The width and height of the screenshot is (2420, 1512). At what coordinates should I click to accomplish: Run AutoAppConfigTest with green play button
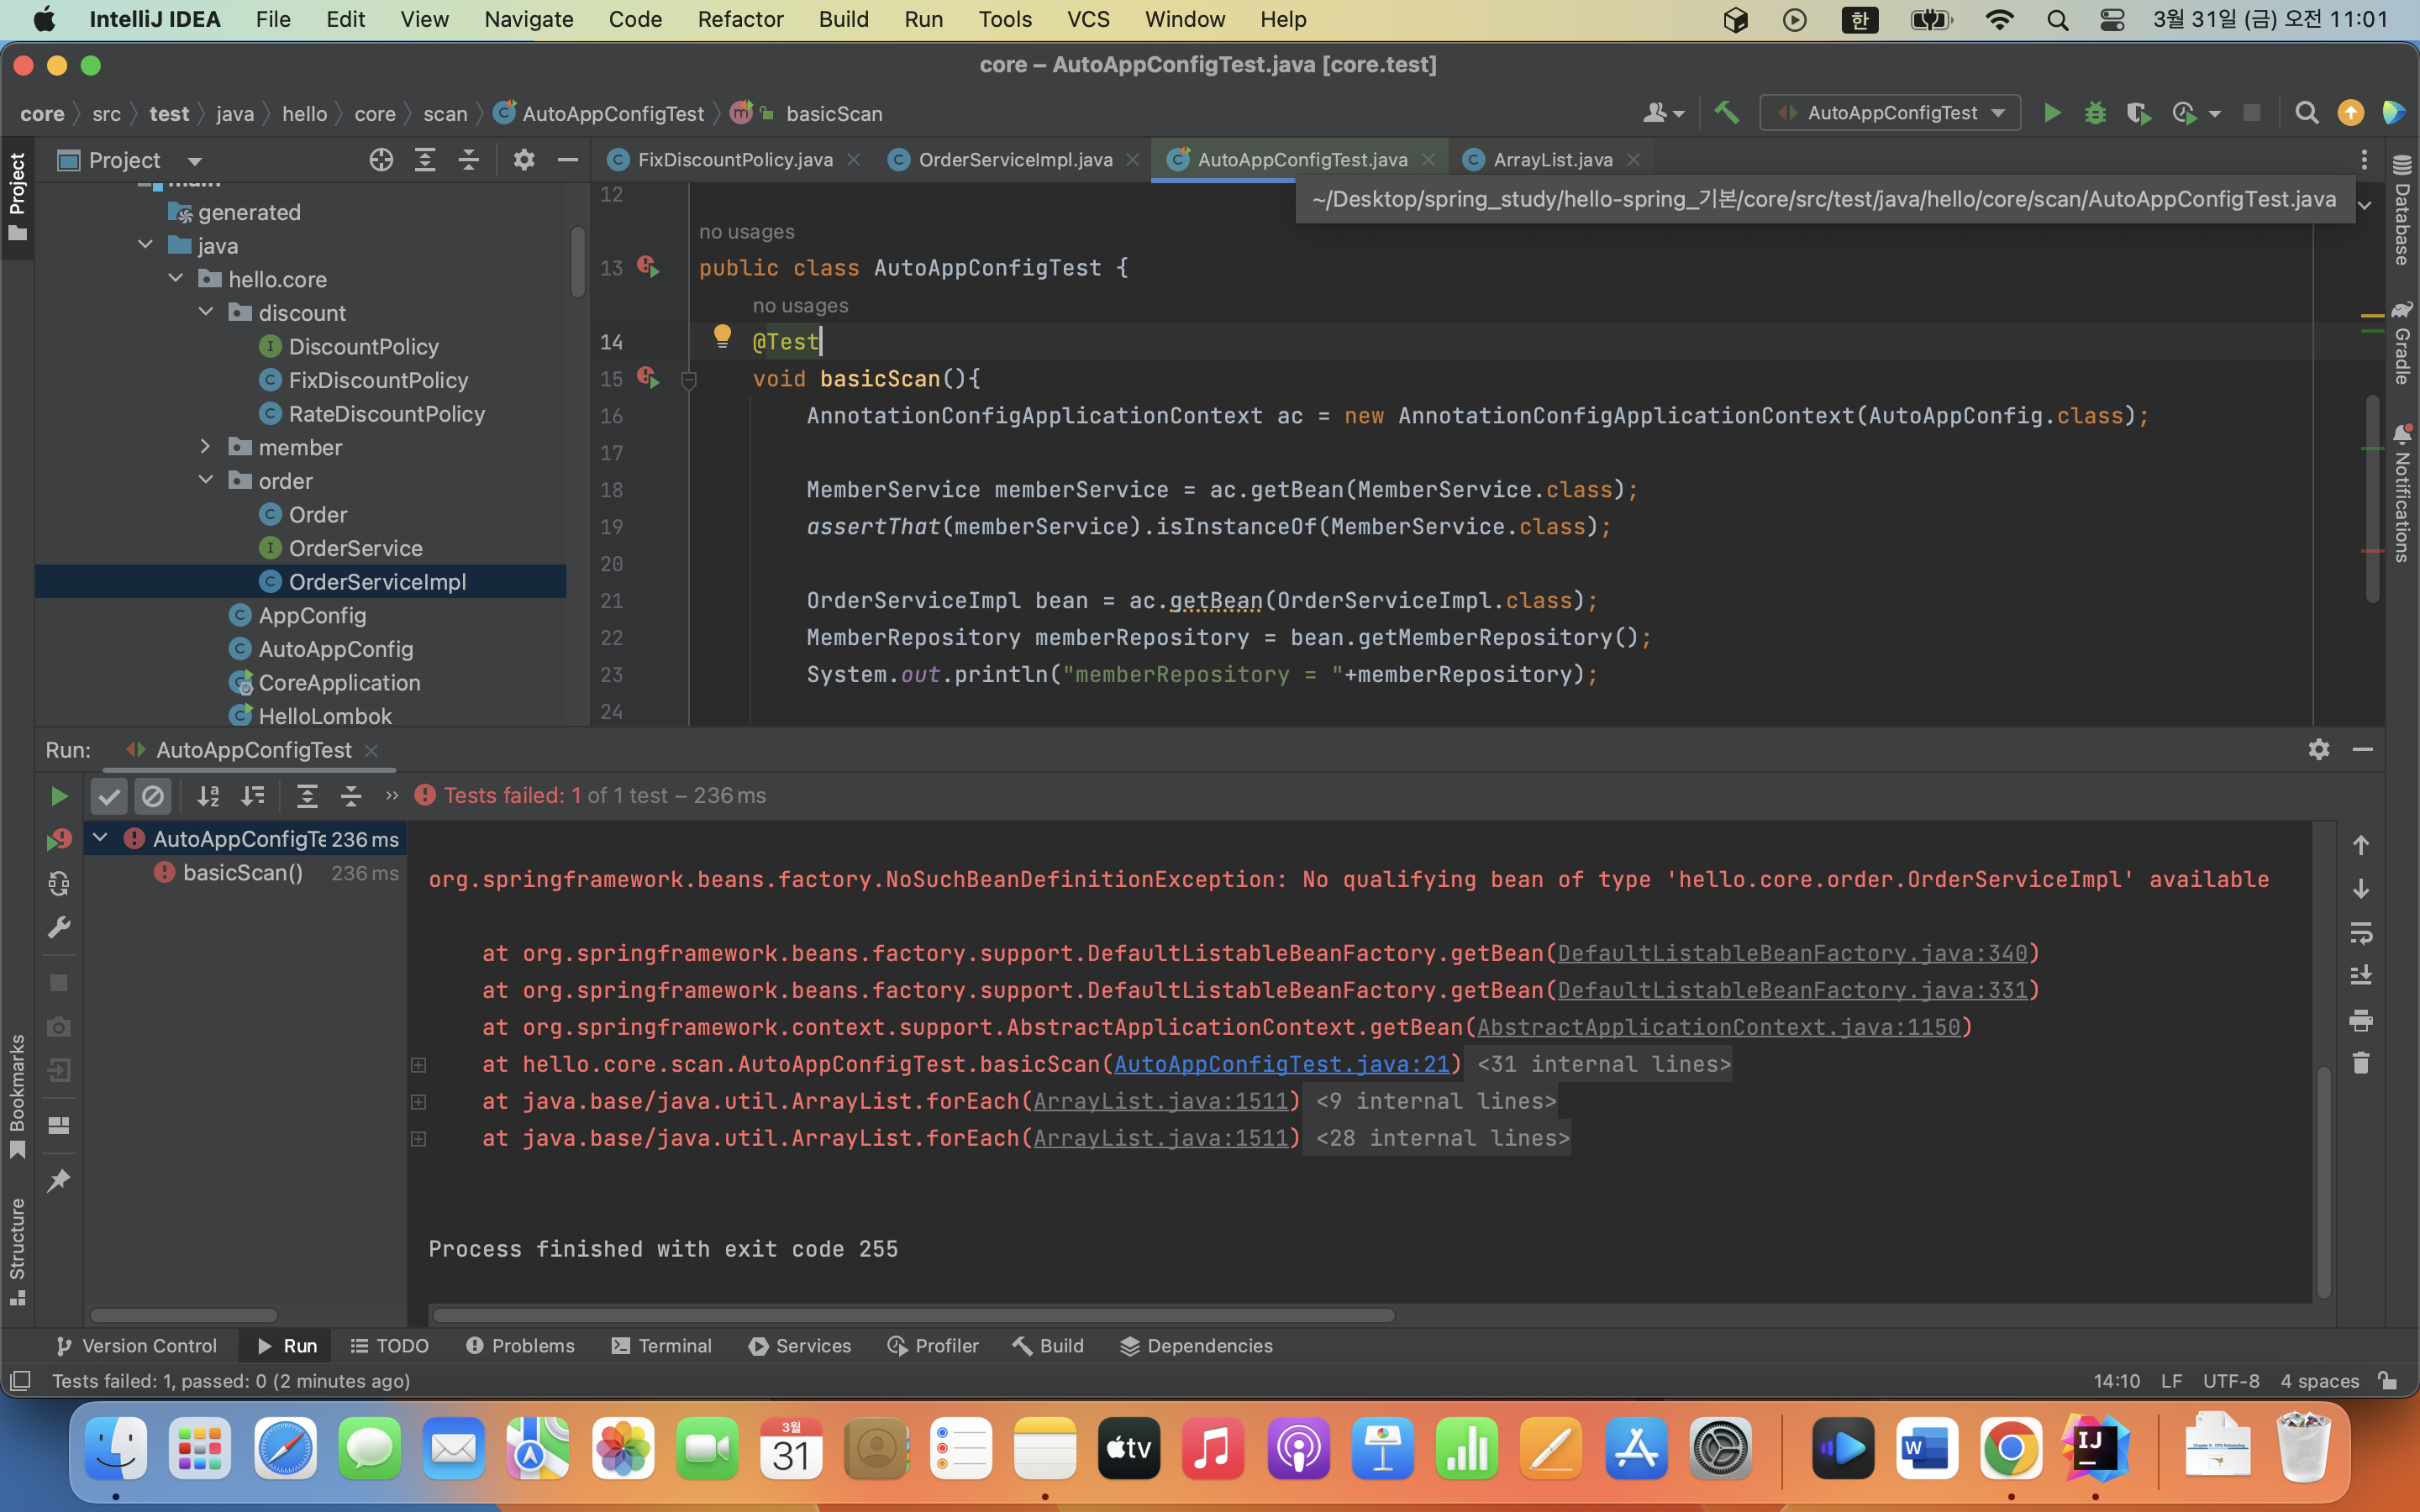click(2051, 113)
